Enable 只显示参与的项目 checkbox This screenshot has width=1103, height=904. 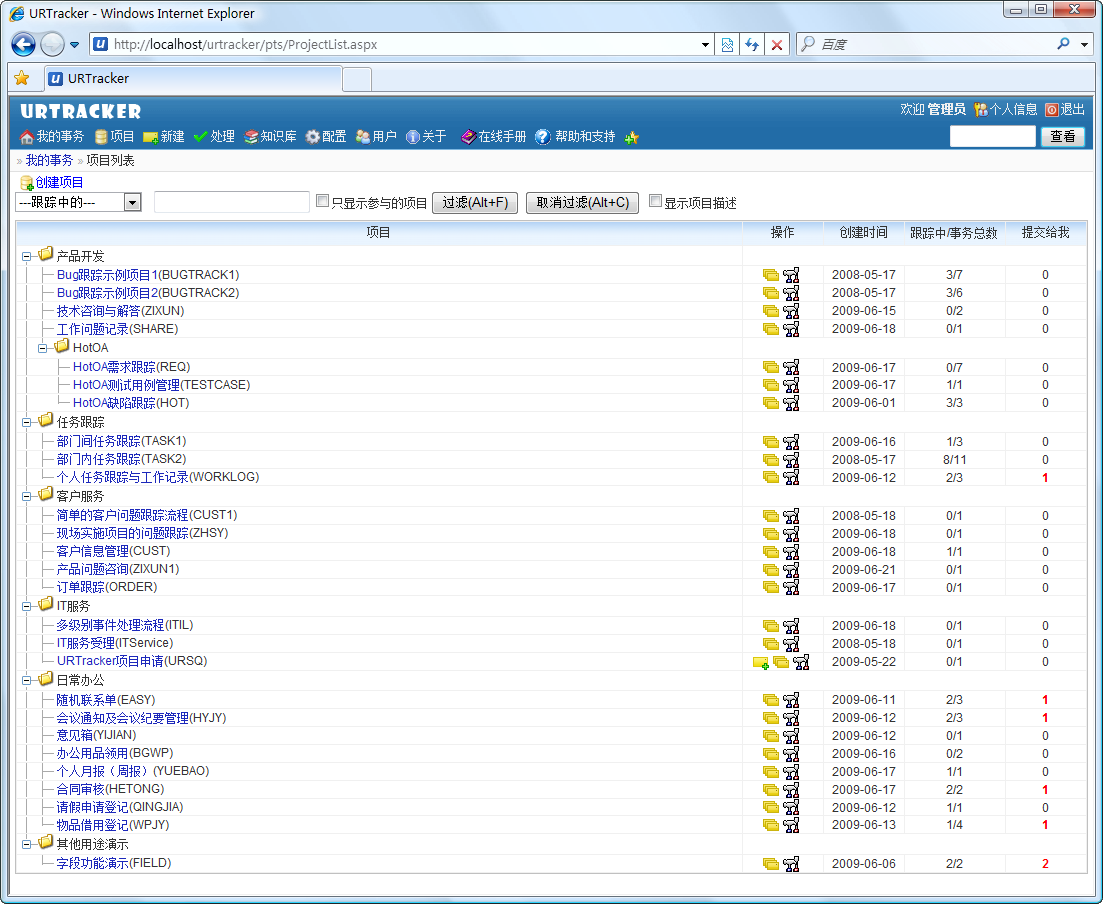(x=322, y=201)
